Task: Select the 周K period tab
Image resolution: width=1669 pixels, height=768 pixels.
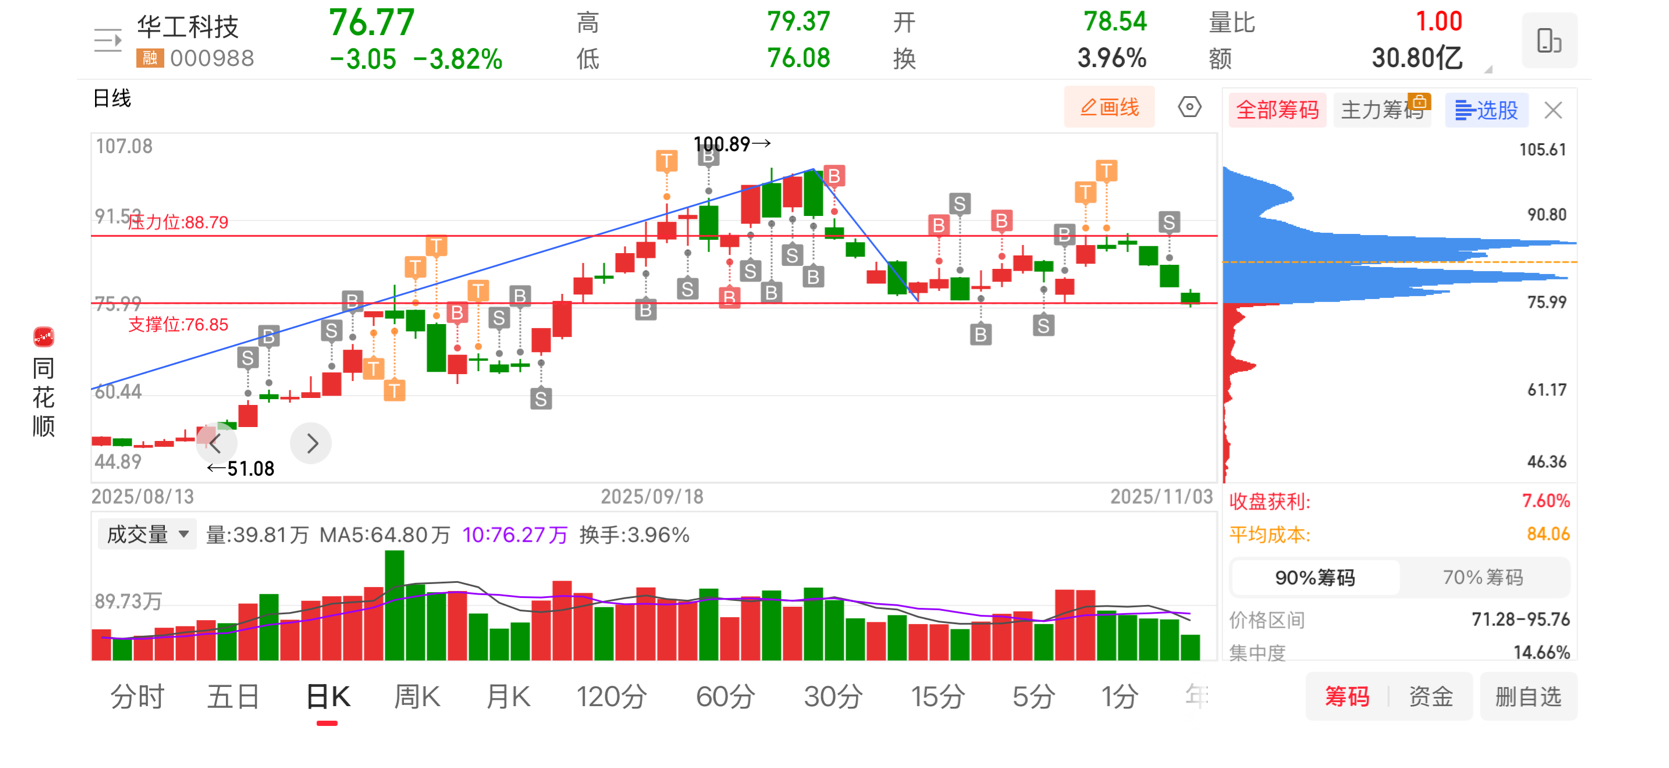Action: click(417, 697)
